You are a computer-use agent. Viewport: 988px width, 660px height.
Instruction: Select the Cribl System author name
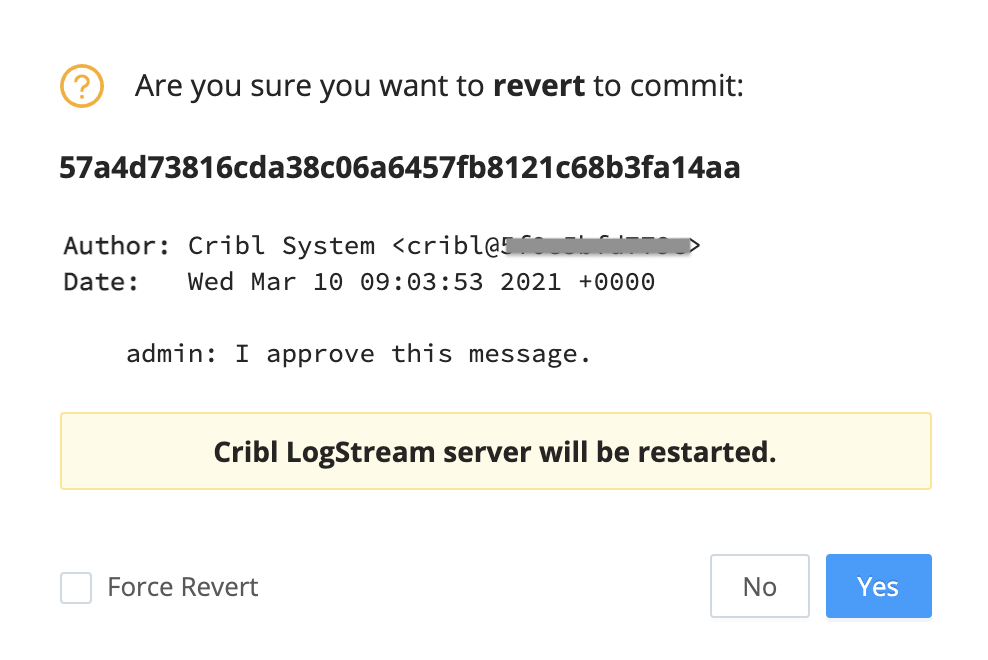(281, 245)
